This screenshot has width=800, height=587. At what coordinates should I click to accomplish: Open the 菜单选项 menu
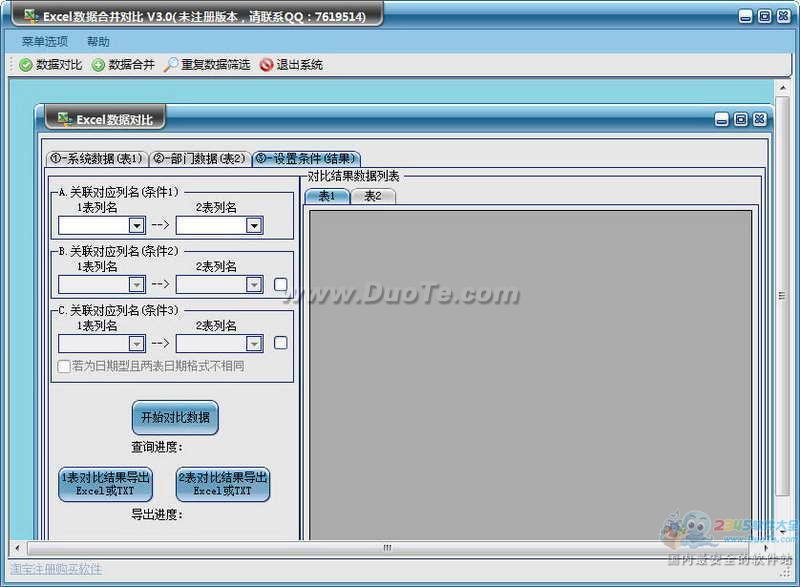point(45,42)
